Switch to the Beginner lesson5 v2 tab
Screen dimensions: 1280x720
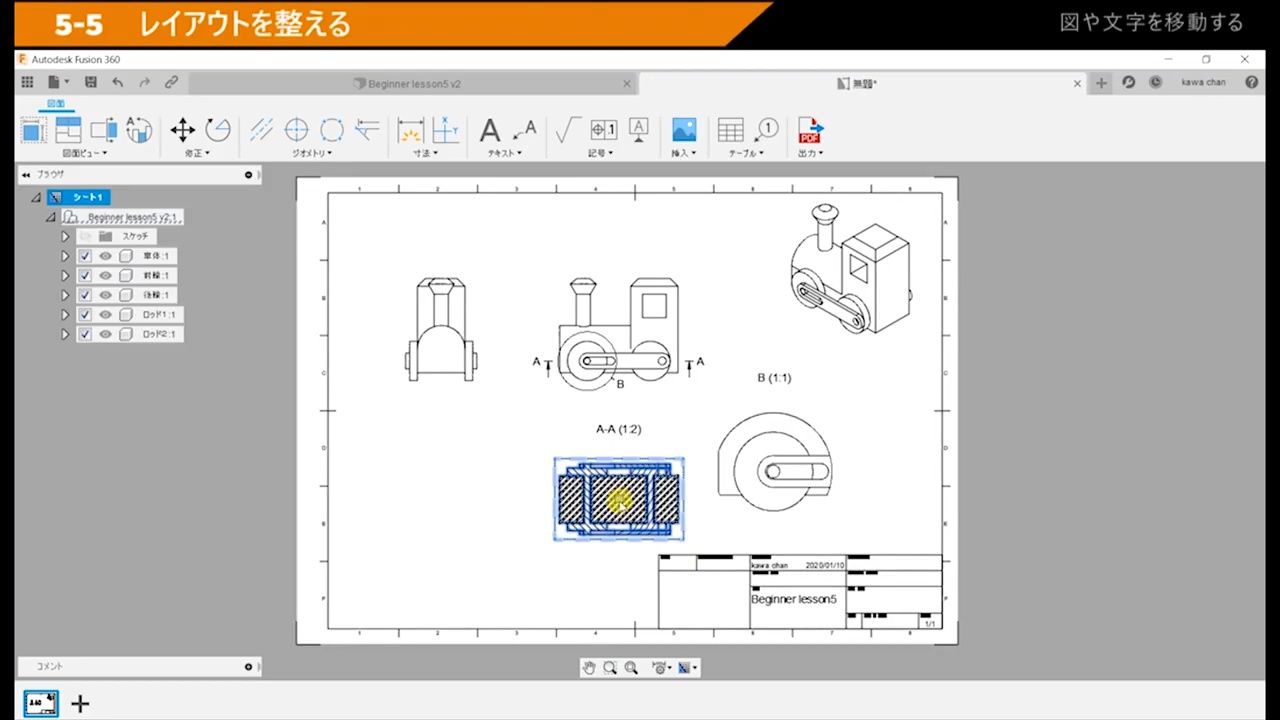414,84
